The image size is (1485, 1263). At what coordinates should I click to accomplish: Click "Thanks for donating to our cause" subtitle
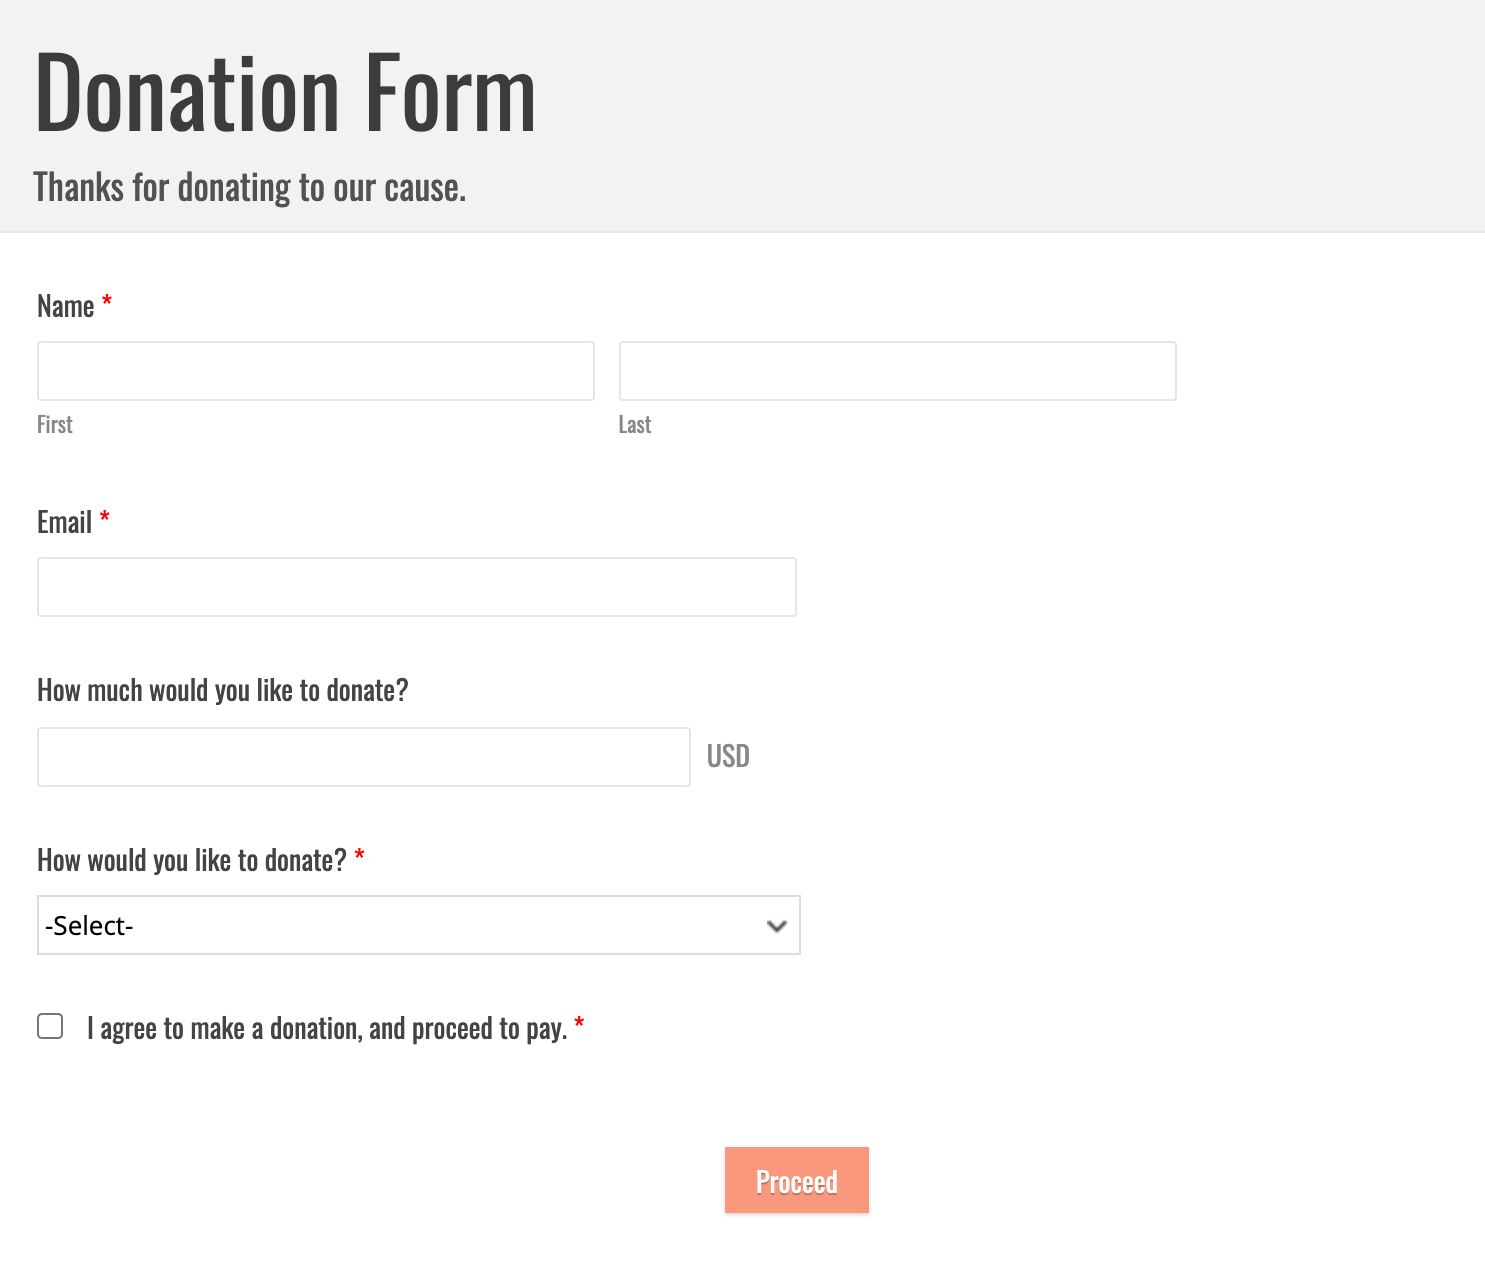tap(250, 187)
